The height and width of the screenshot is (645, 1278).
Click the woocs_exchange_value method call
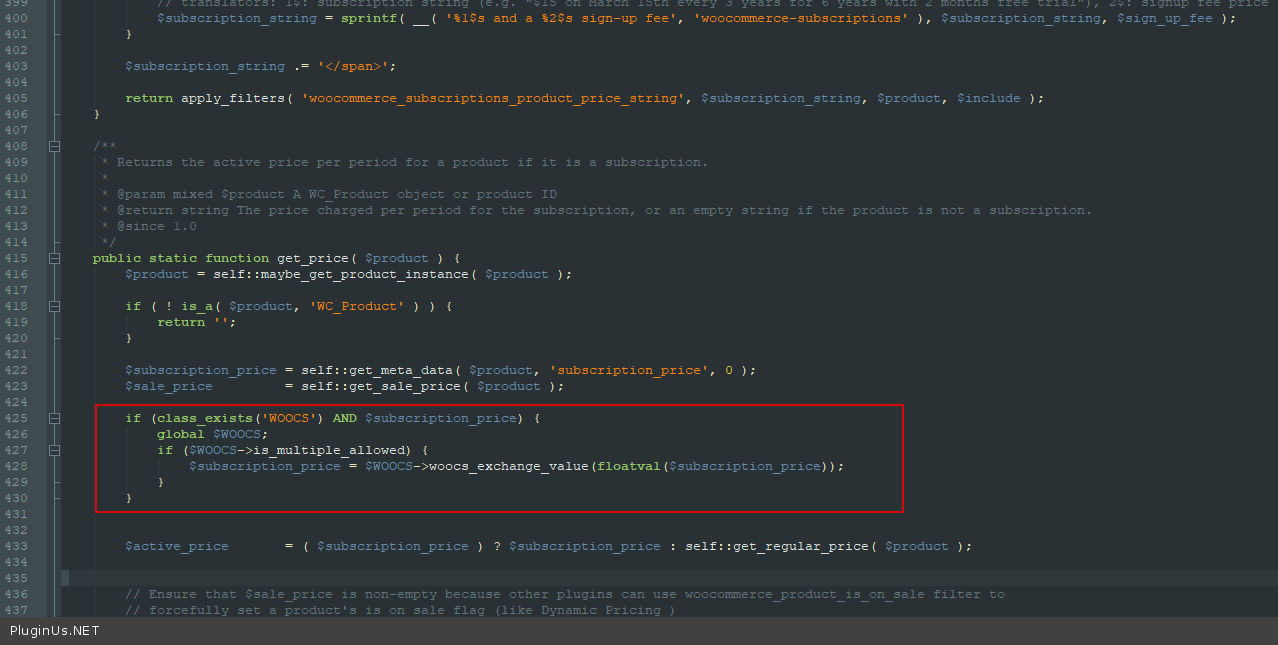(x=509, y=466)
